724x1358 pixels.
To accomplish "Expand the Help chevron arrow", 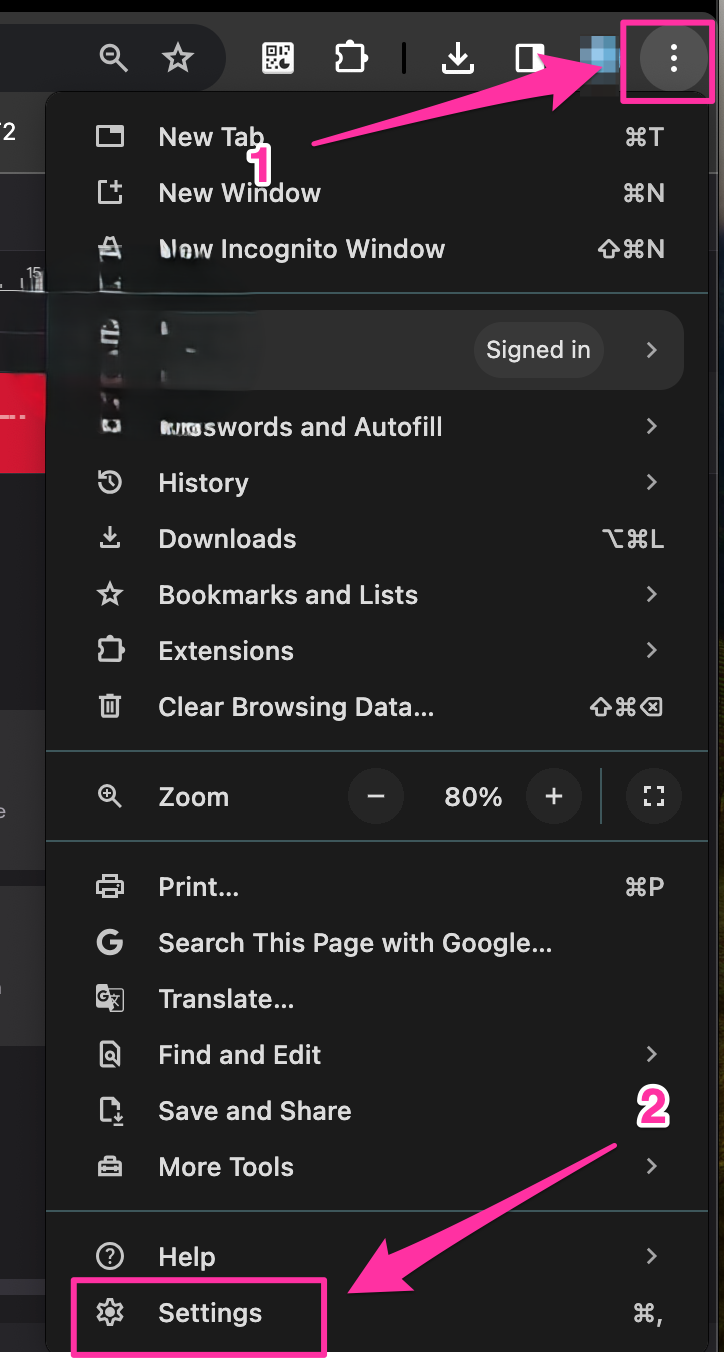I will pos(652,1257).
